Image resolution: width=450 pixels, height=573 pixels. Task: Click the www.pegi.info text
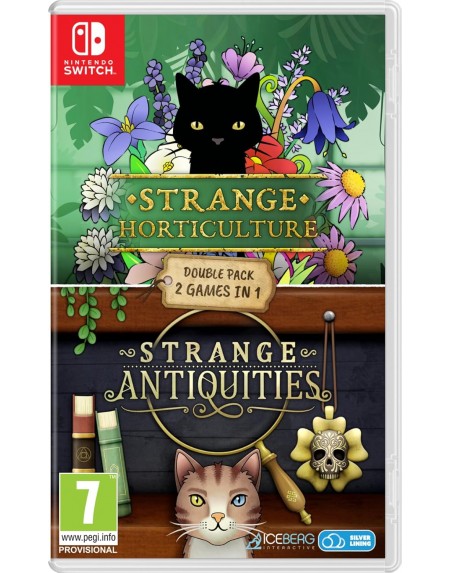tap(88, 538)
